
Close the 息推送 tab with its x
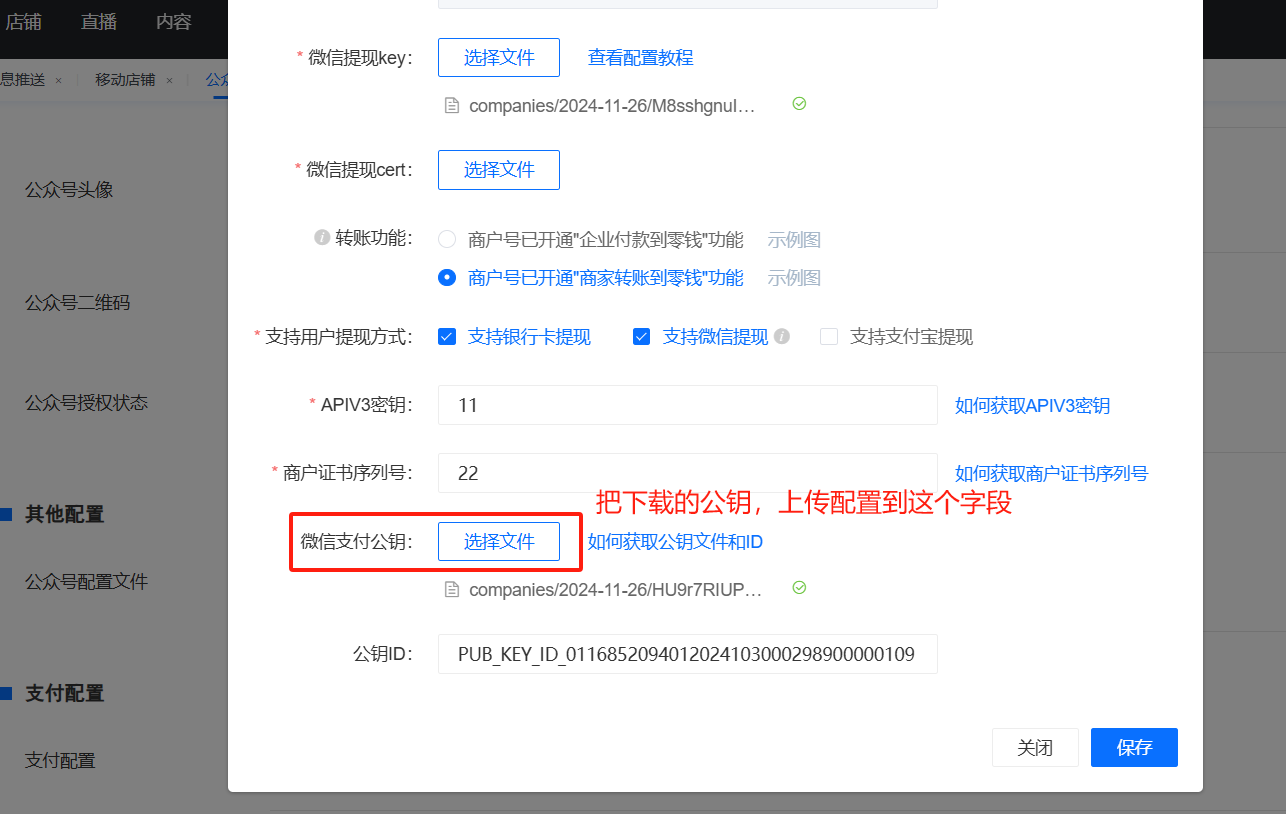(59, 80)
